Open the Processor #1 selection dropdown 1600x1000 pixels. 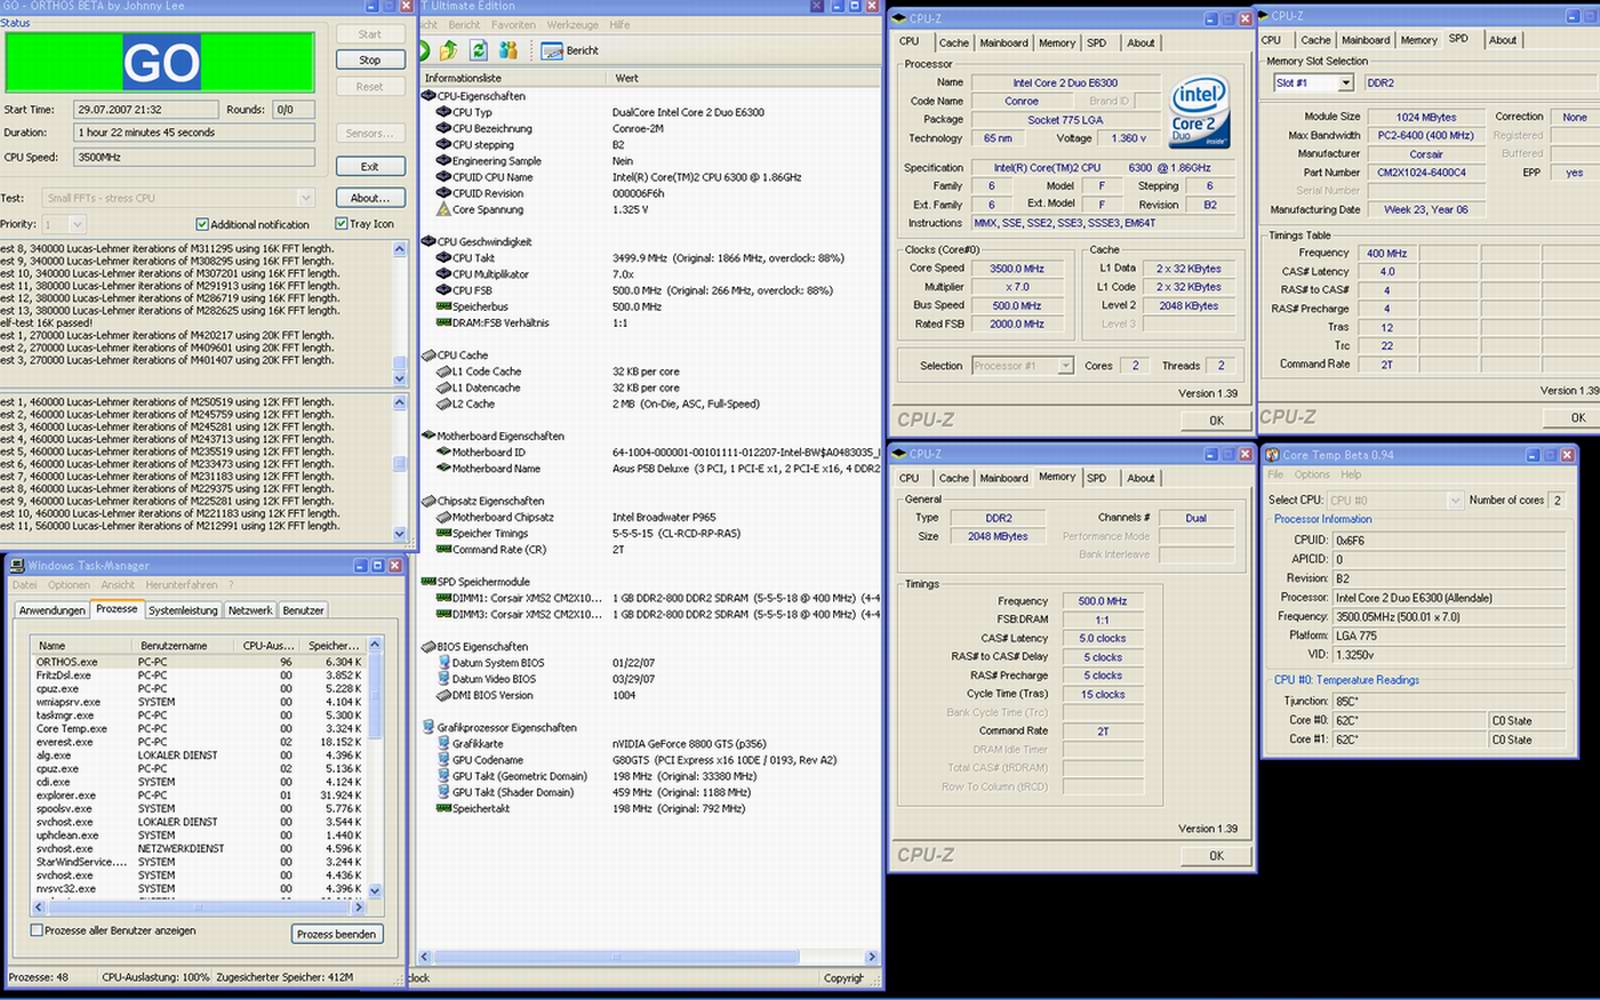tap(1065, 366)
